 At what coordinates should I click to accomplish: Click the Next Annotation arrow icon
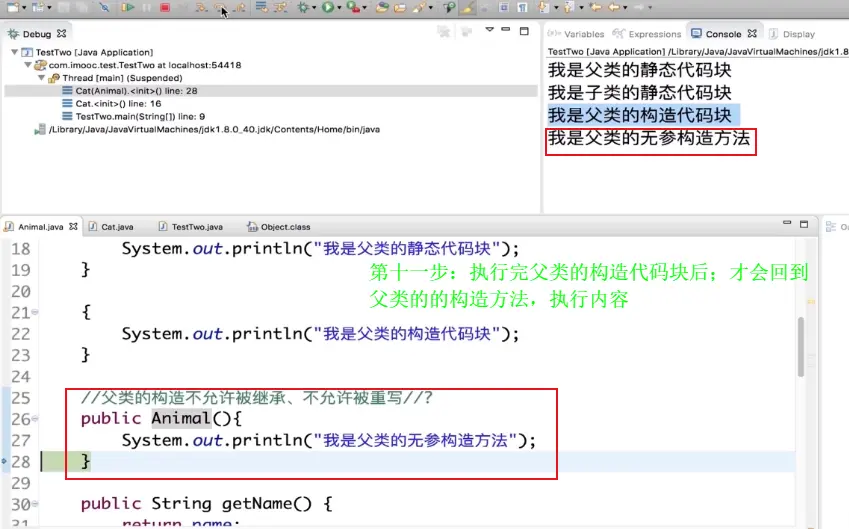(543, 7)
